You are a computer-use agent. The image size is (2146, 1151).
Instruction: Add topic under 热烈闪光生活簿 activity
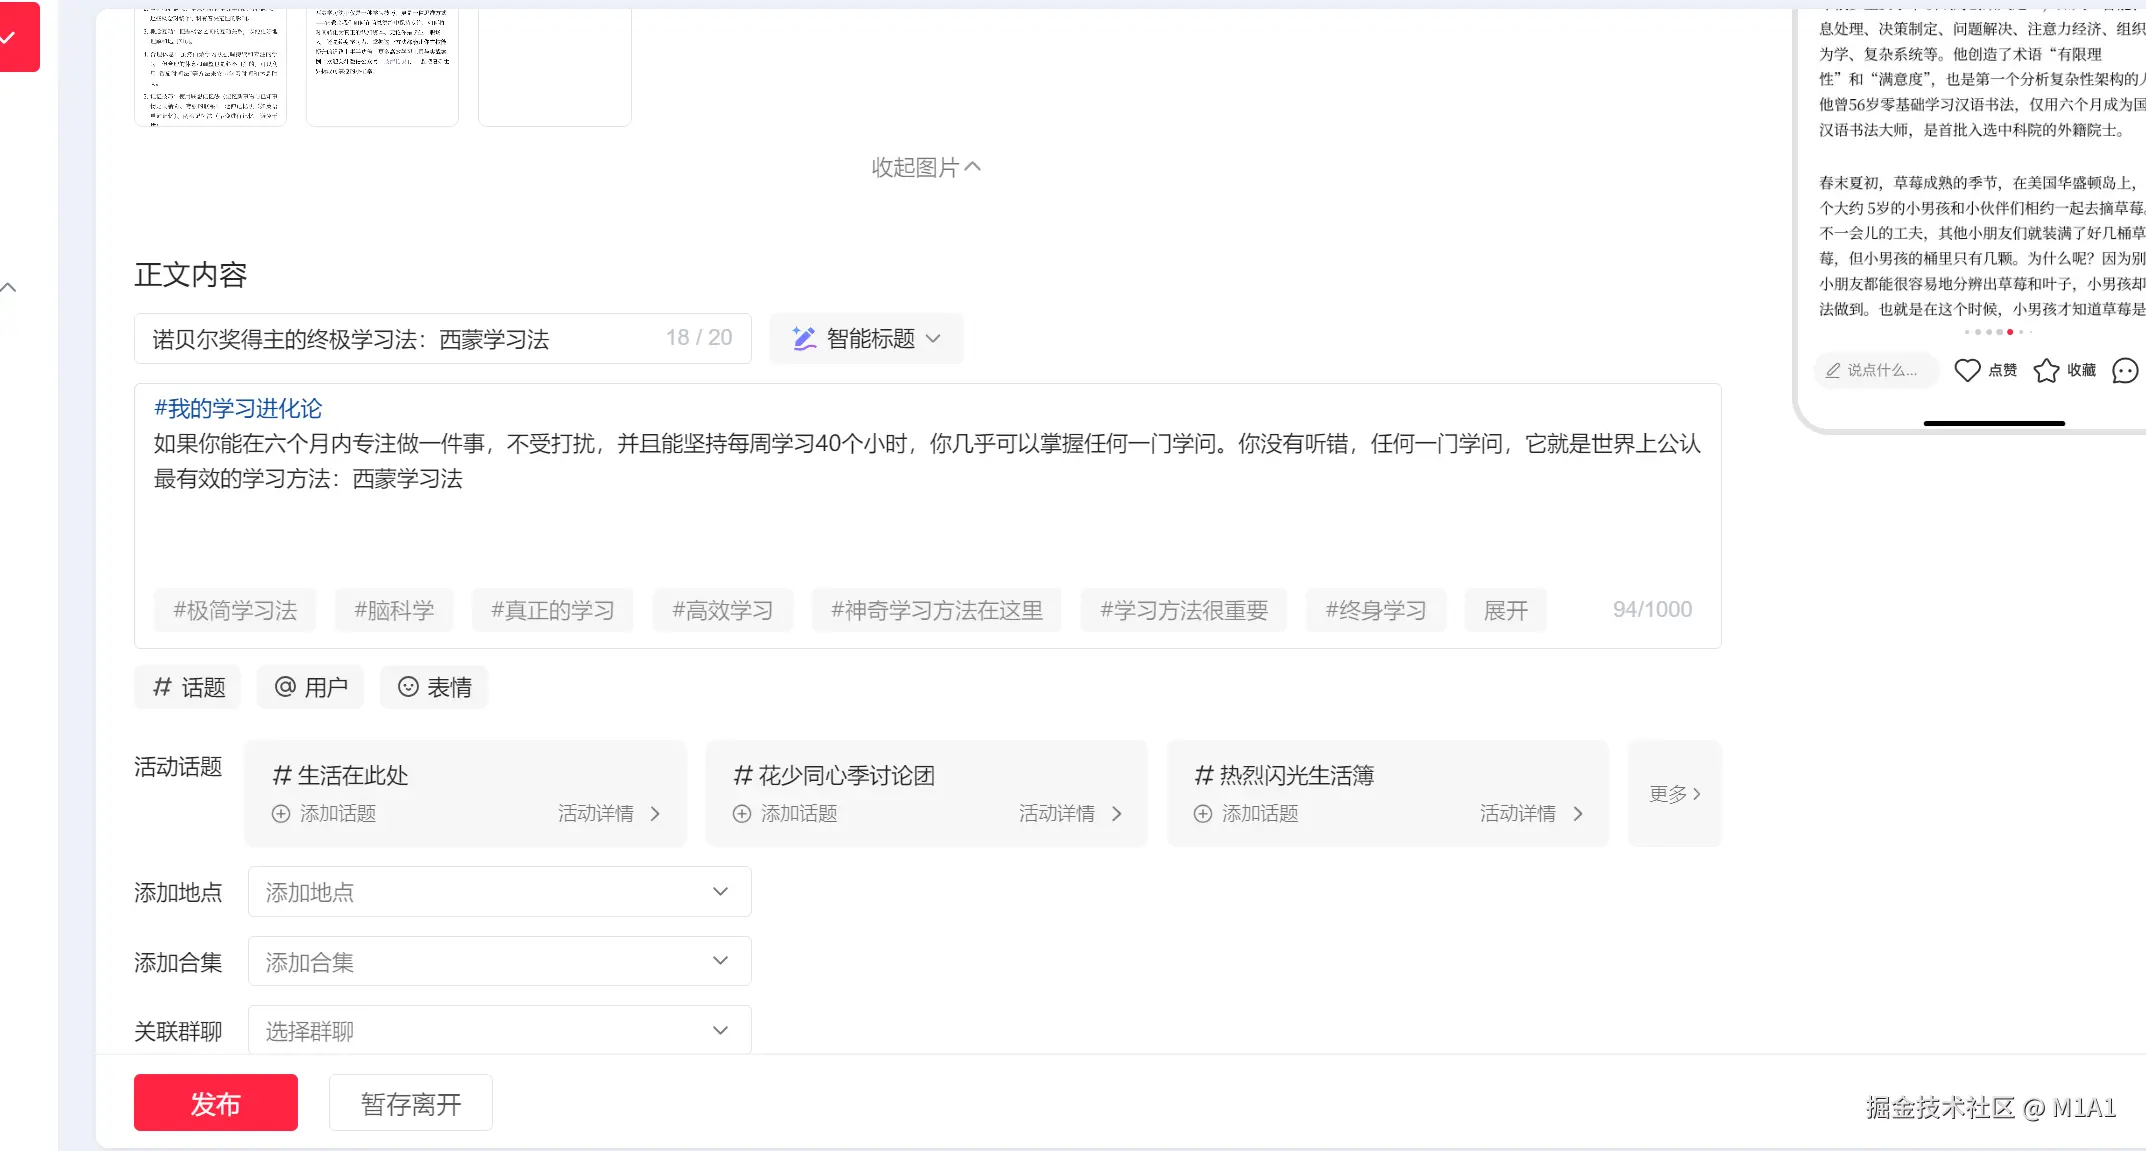click(1246, 814)
